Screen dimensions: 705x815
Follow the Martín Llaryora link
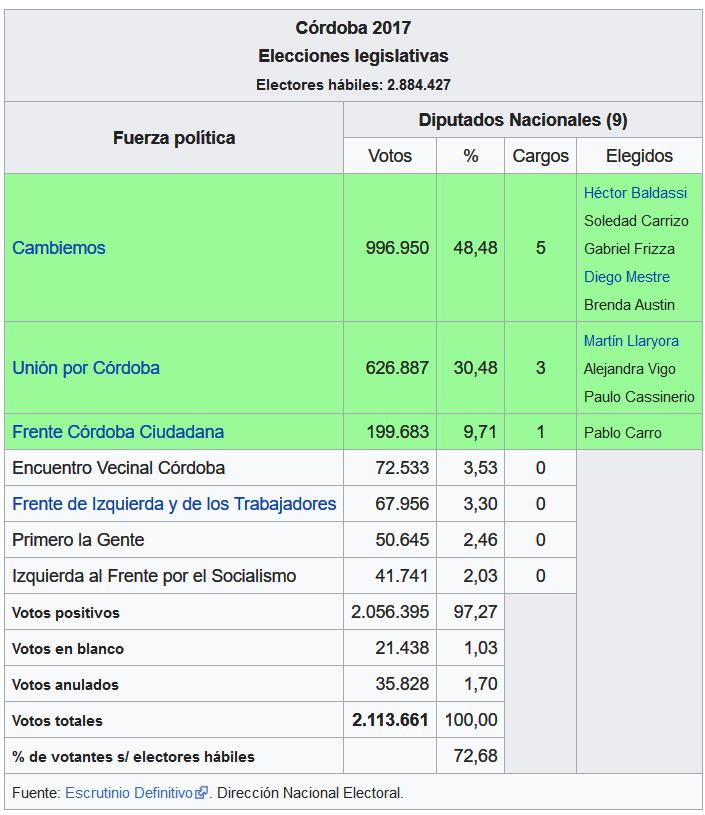pyautogui.click(x=631, y=341)
